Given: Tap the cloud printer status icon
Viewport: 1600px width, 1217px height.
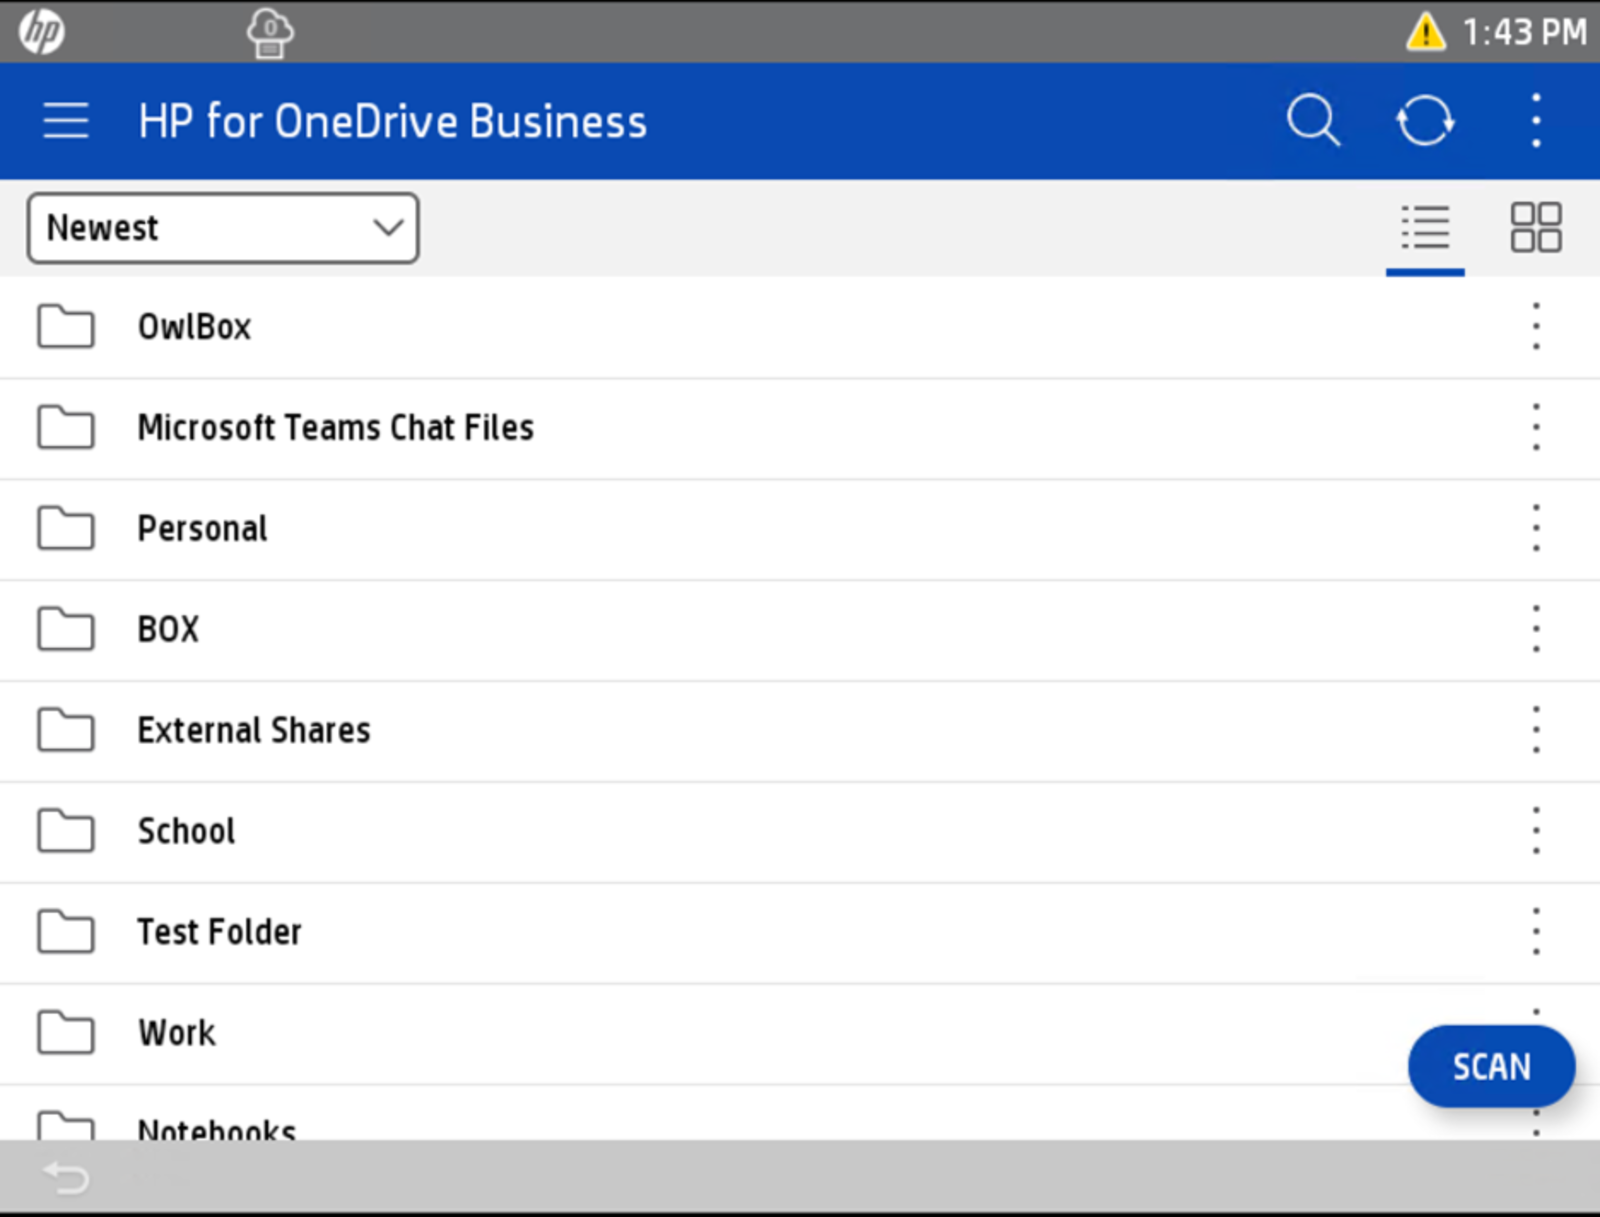Looking at the screenshot, I should click(x=270, y=33).
